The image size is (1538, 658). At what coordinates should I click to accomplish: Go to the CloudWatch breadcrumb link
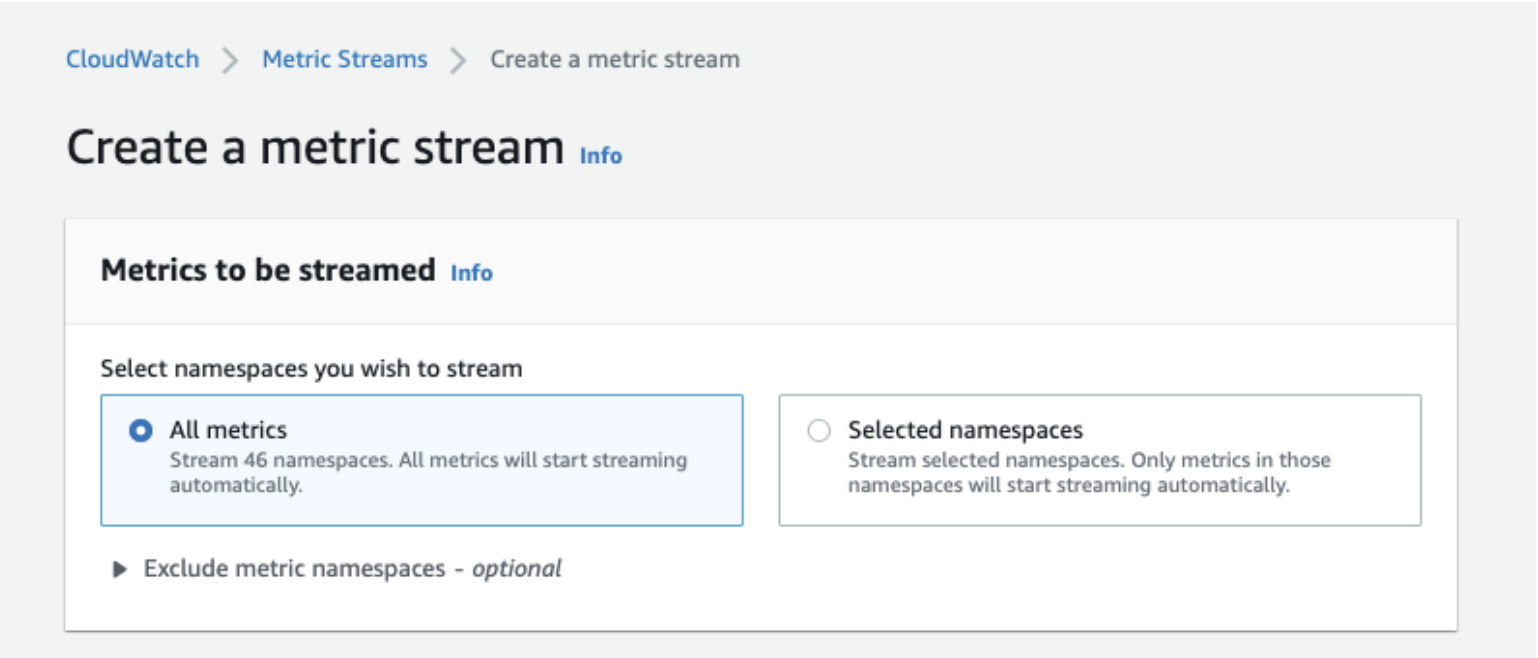[132, 59]
